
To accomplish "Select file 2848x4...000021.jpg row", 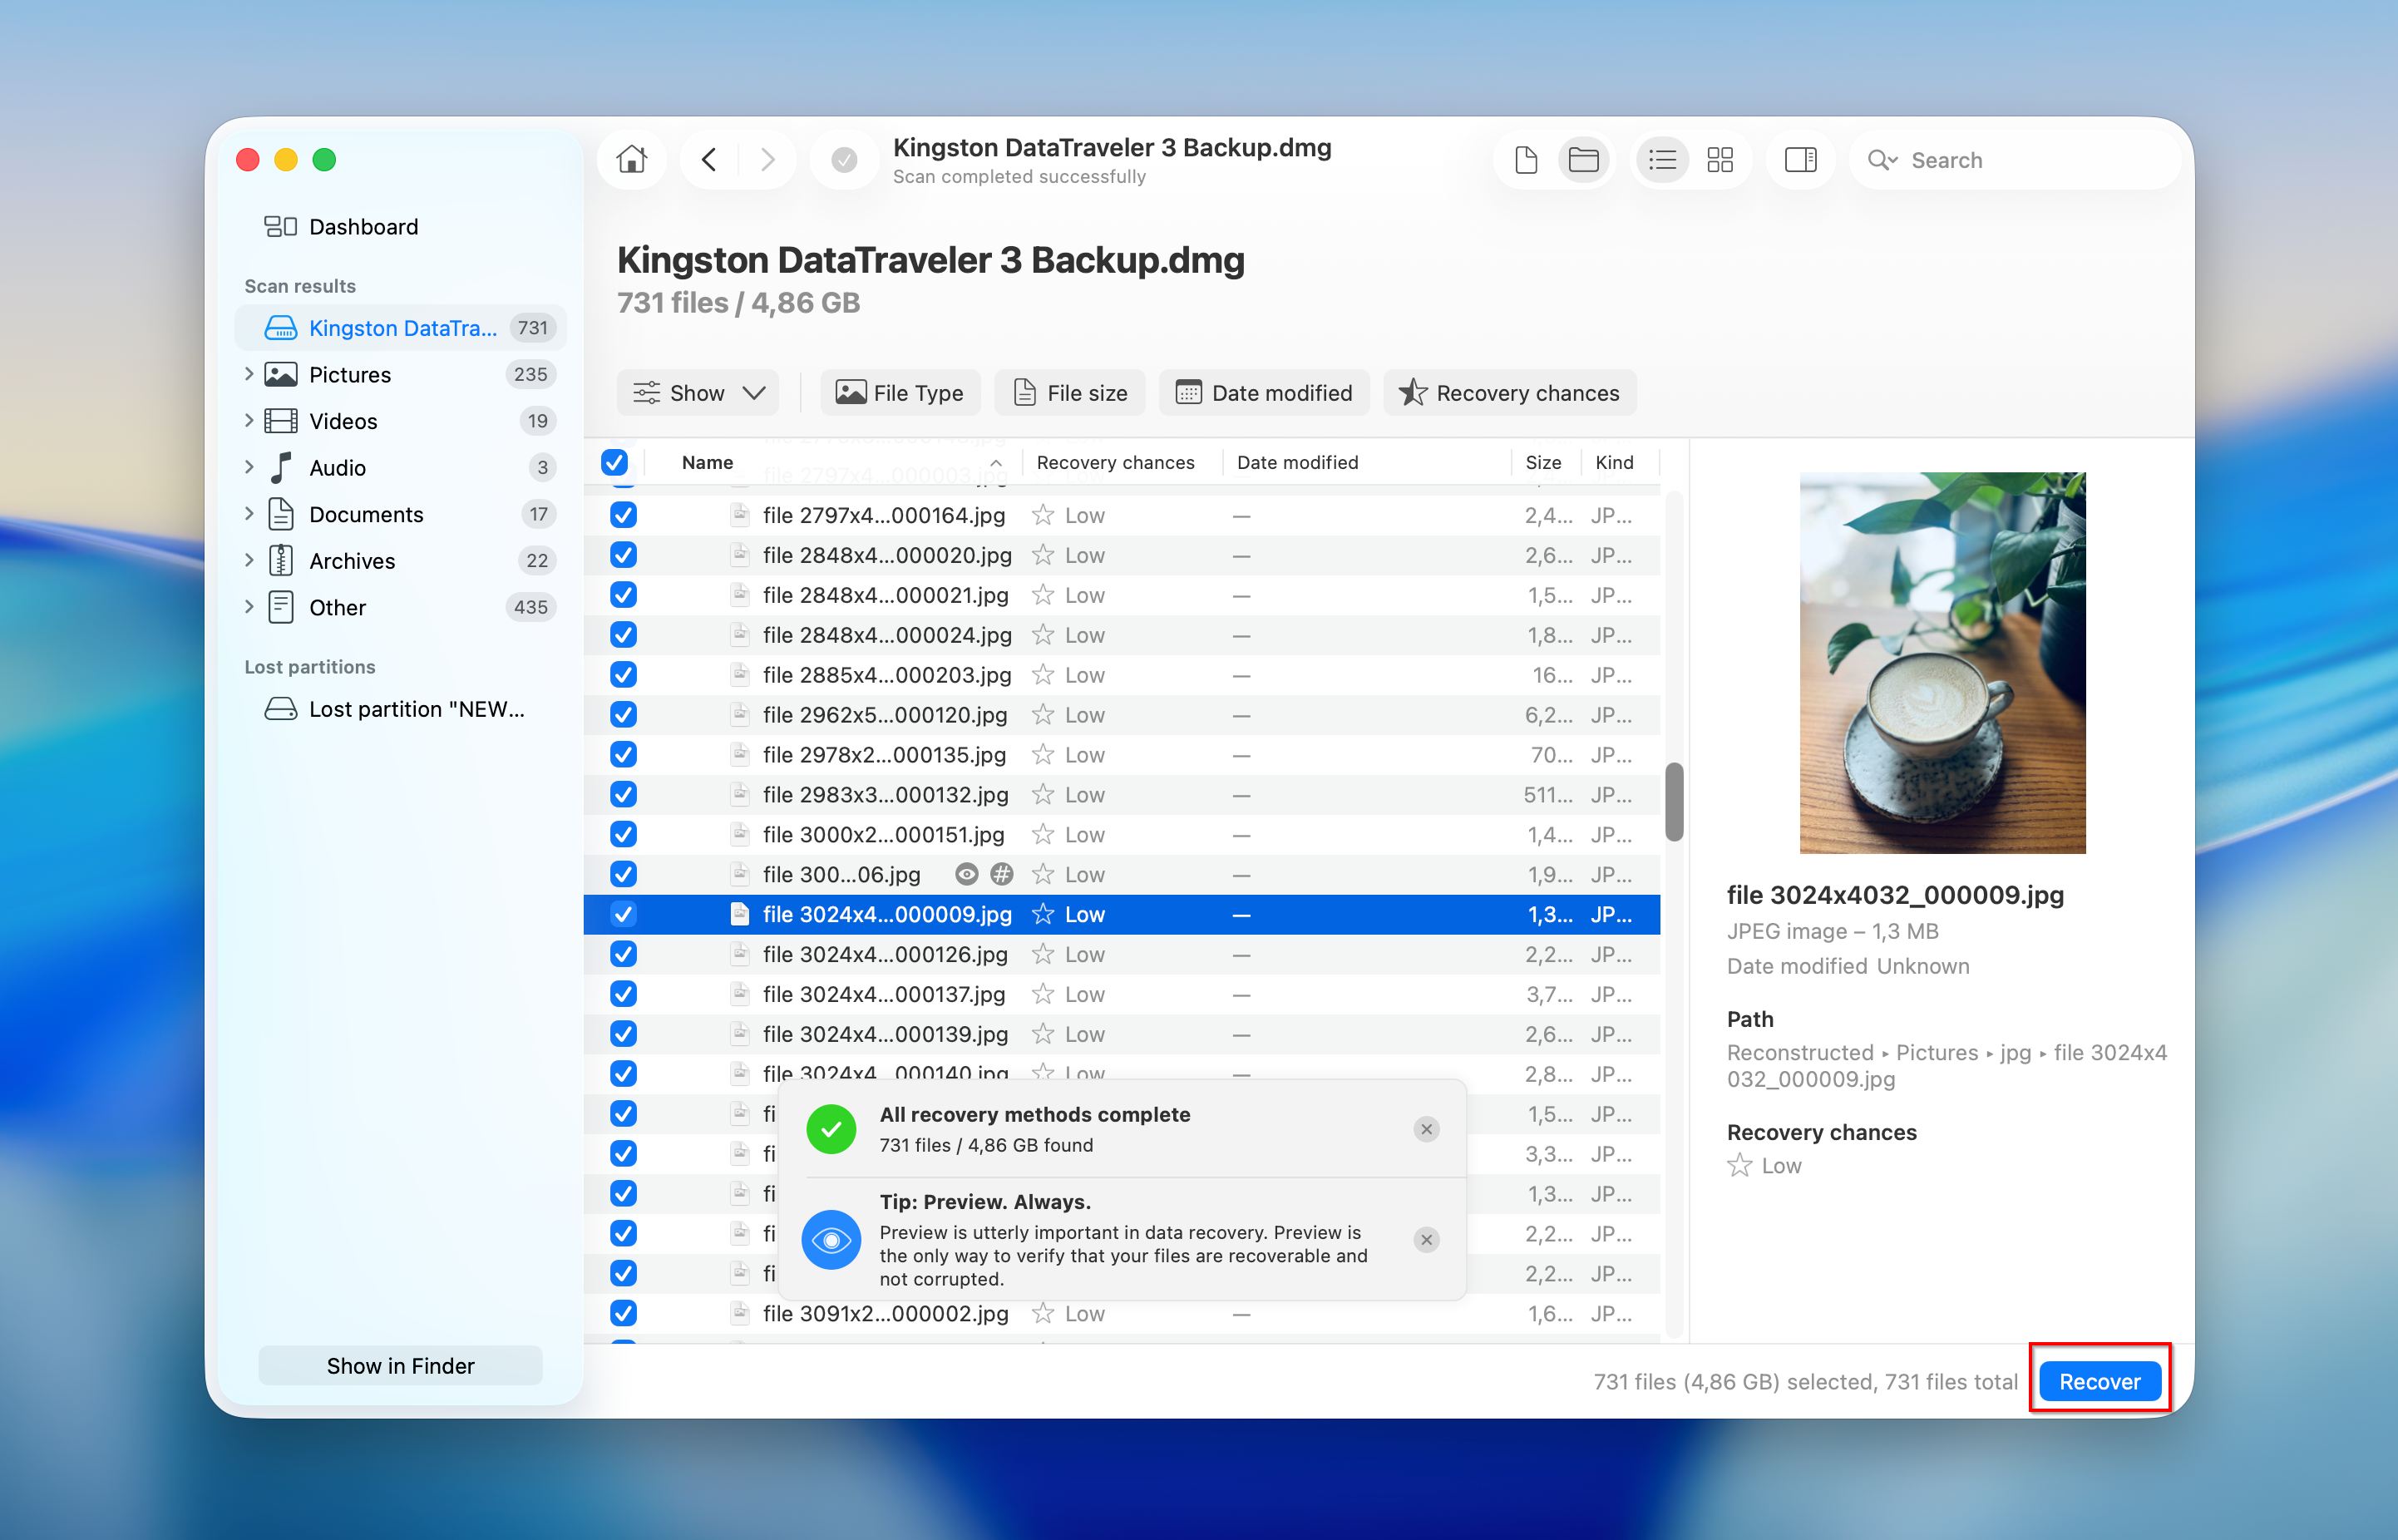I will pos(1122,595).
